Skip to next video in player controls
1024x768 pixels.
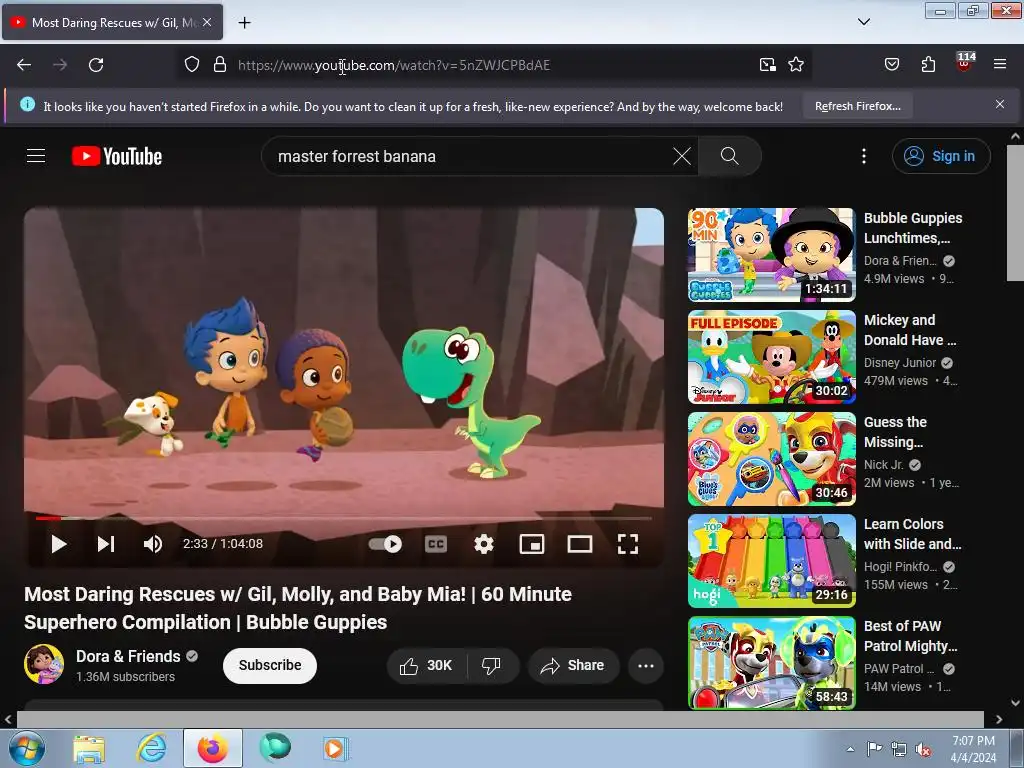click(106, 544)
